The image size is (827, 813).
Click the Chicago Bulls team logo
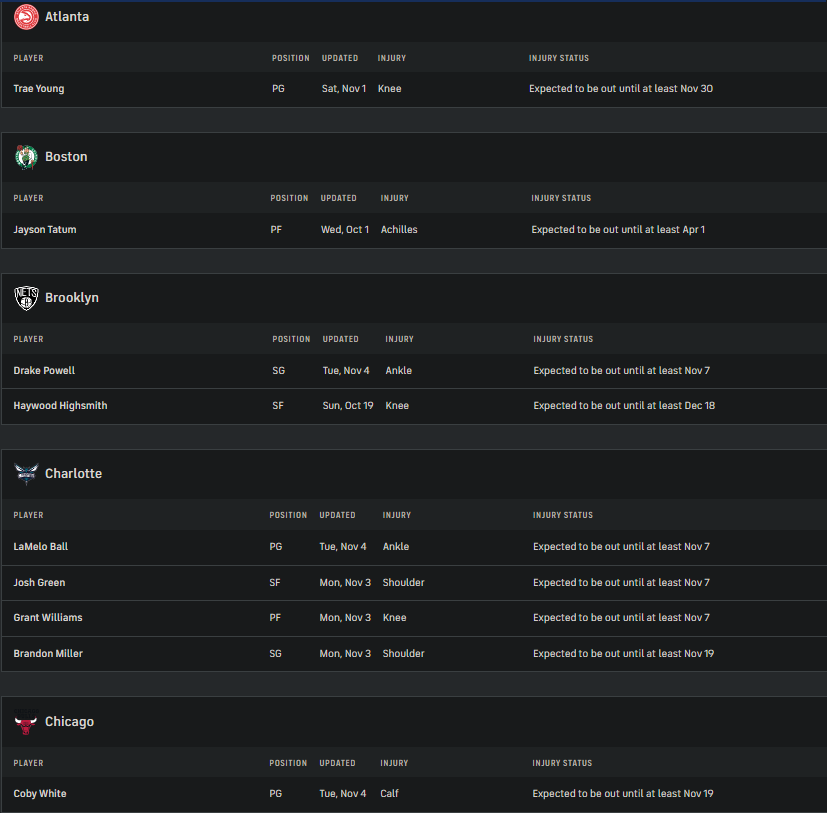click(x=26, y=722)
